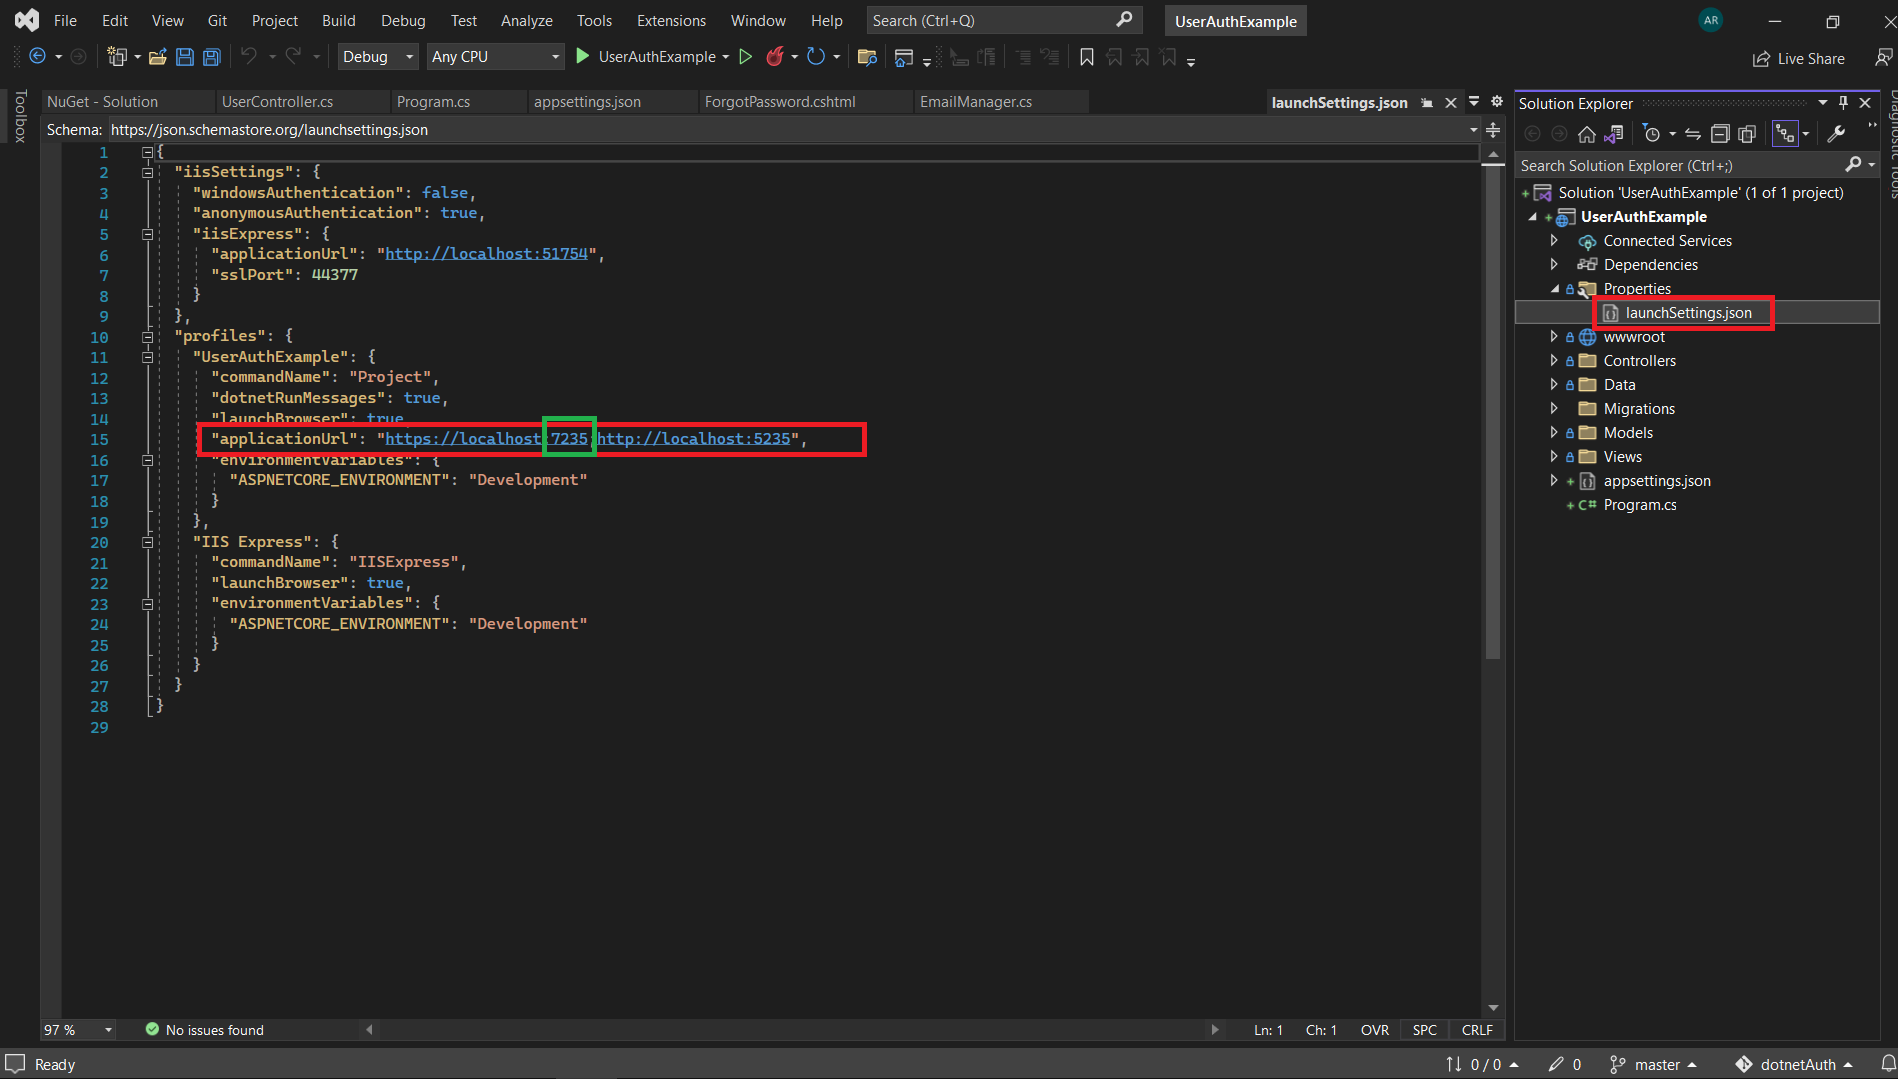The height and width of the screenshot is (1079, 1898).
Task: Open the git branch master indicator
Action: [x=1654, y=1064]
